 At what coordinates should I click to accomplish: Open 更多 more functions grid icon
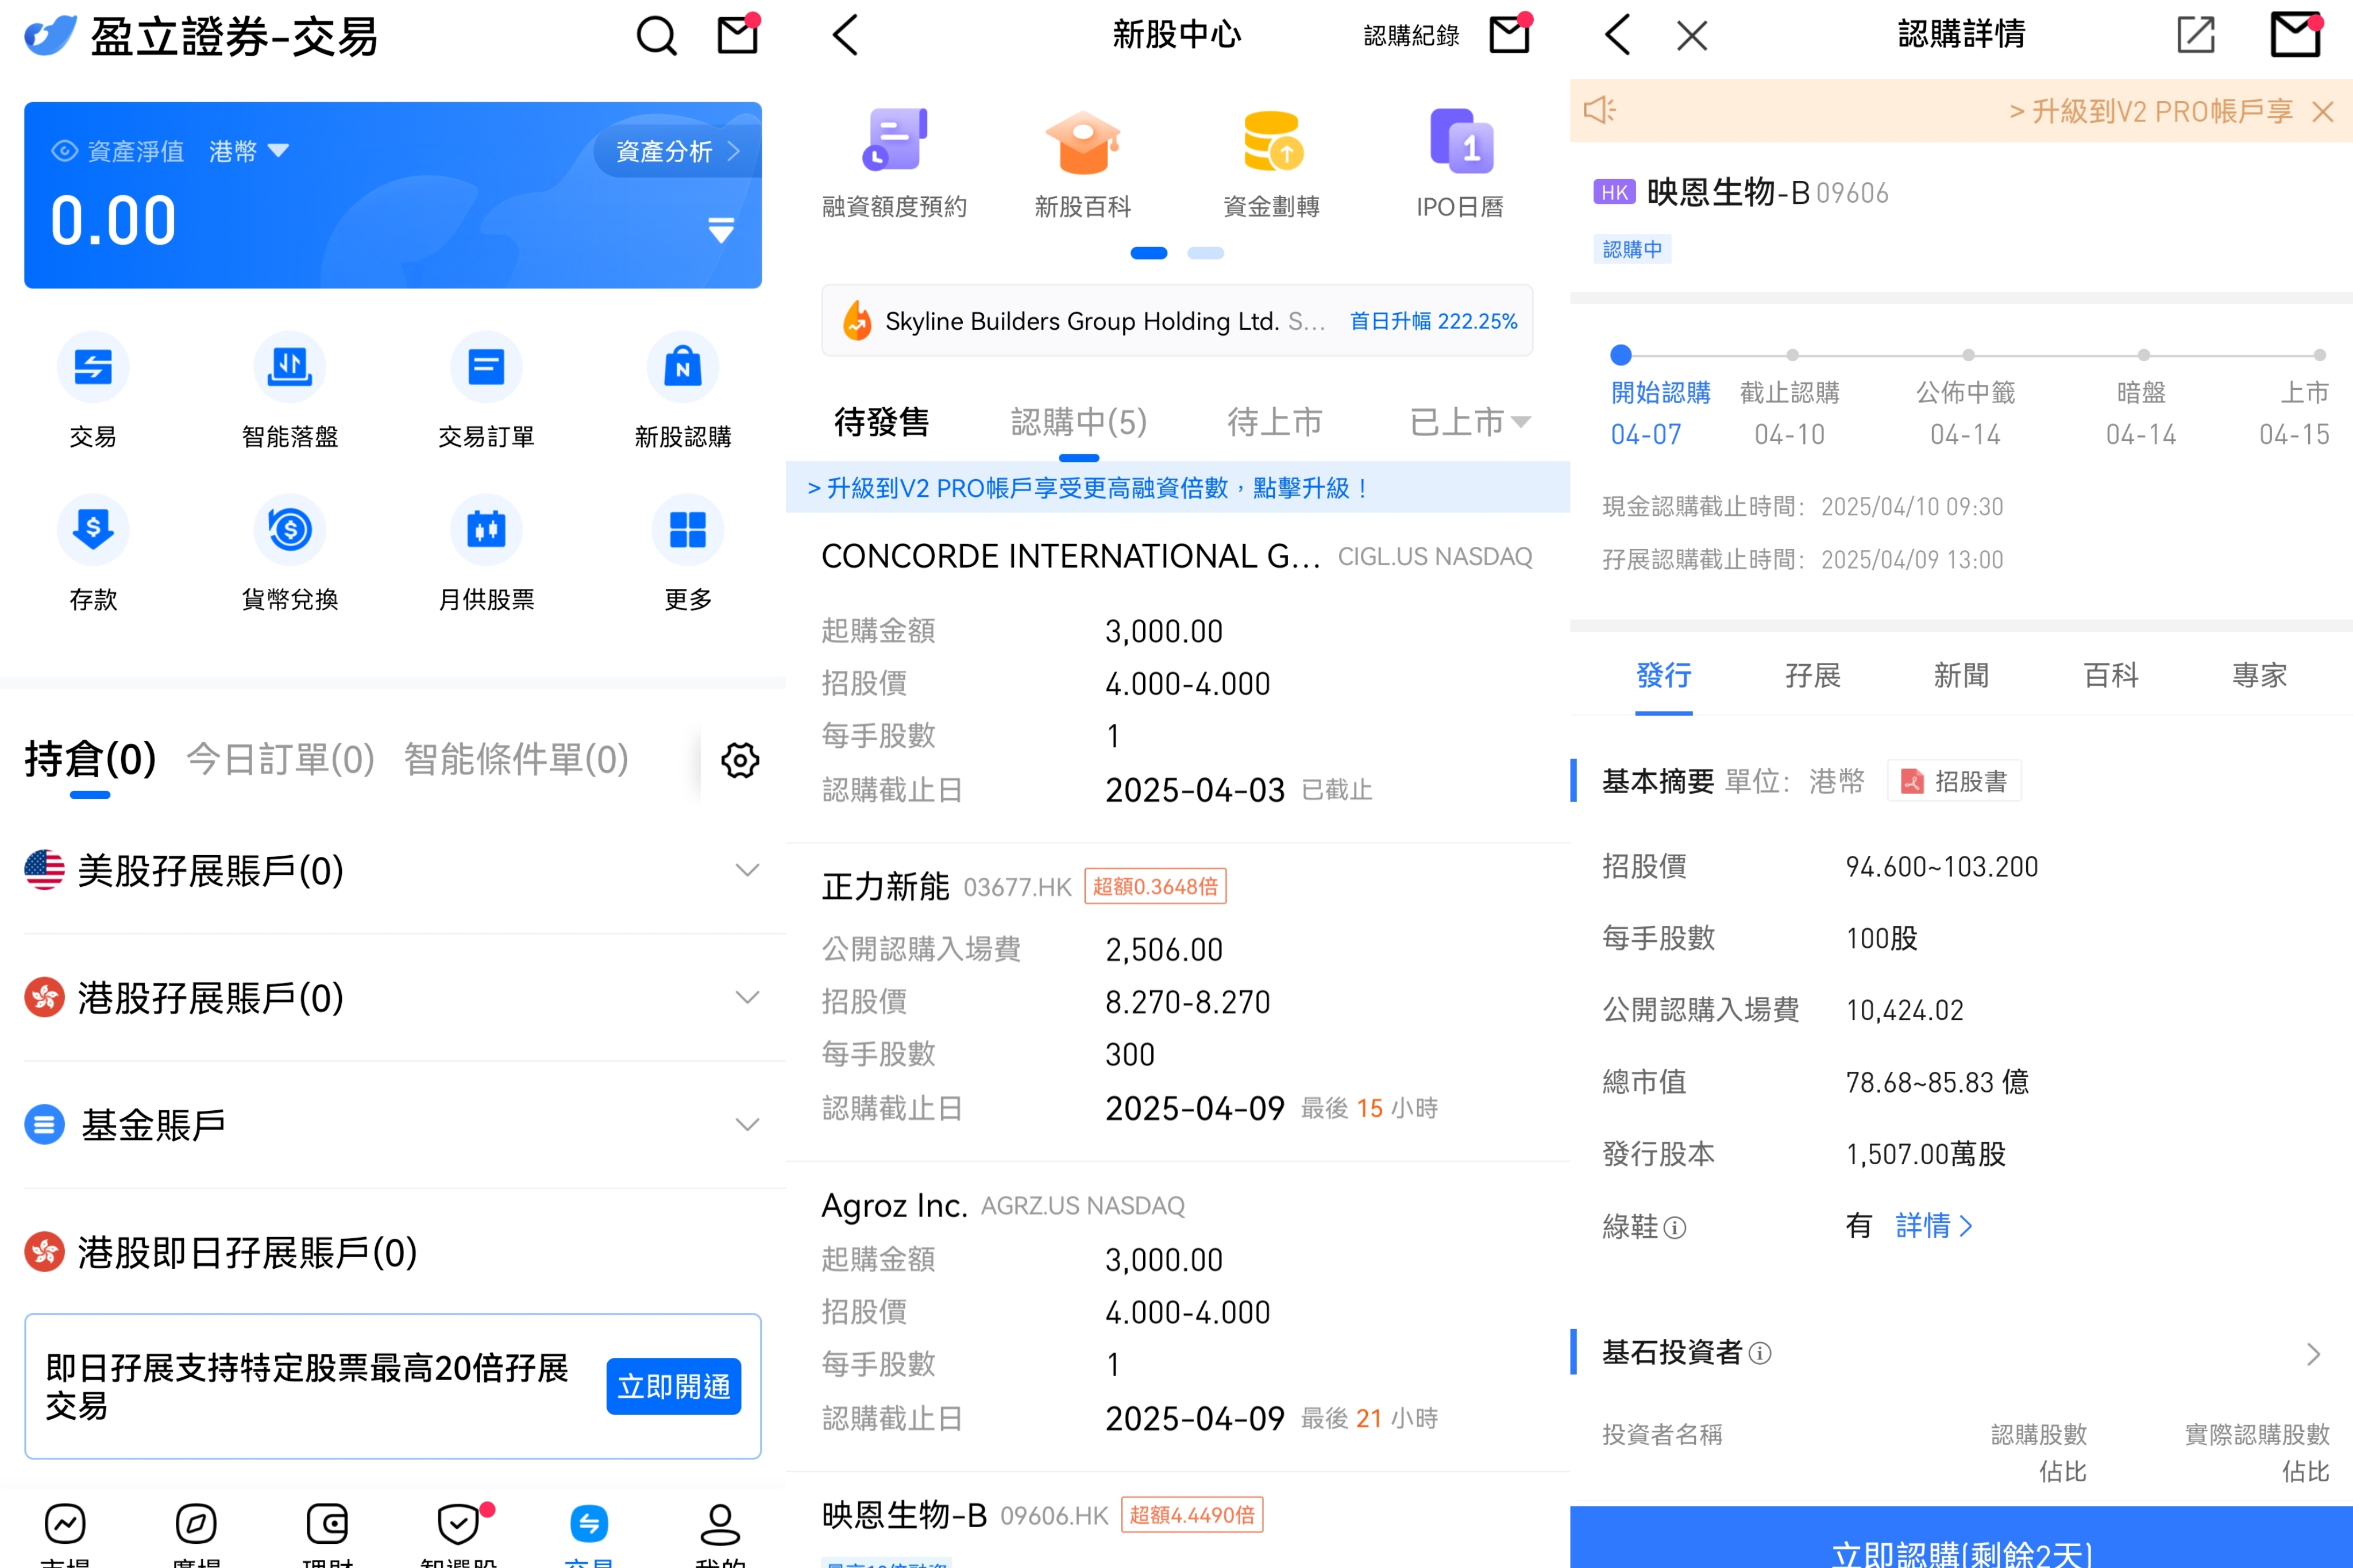688,529
